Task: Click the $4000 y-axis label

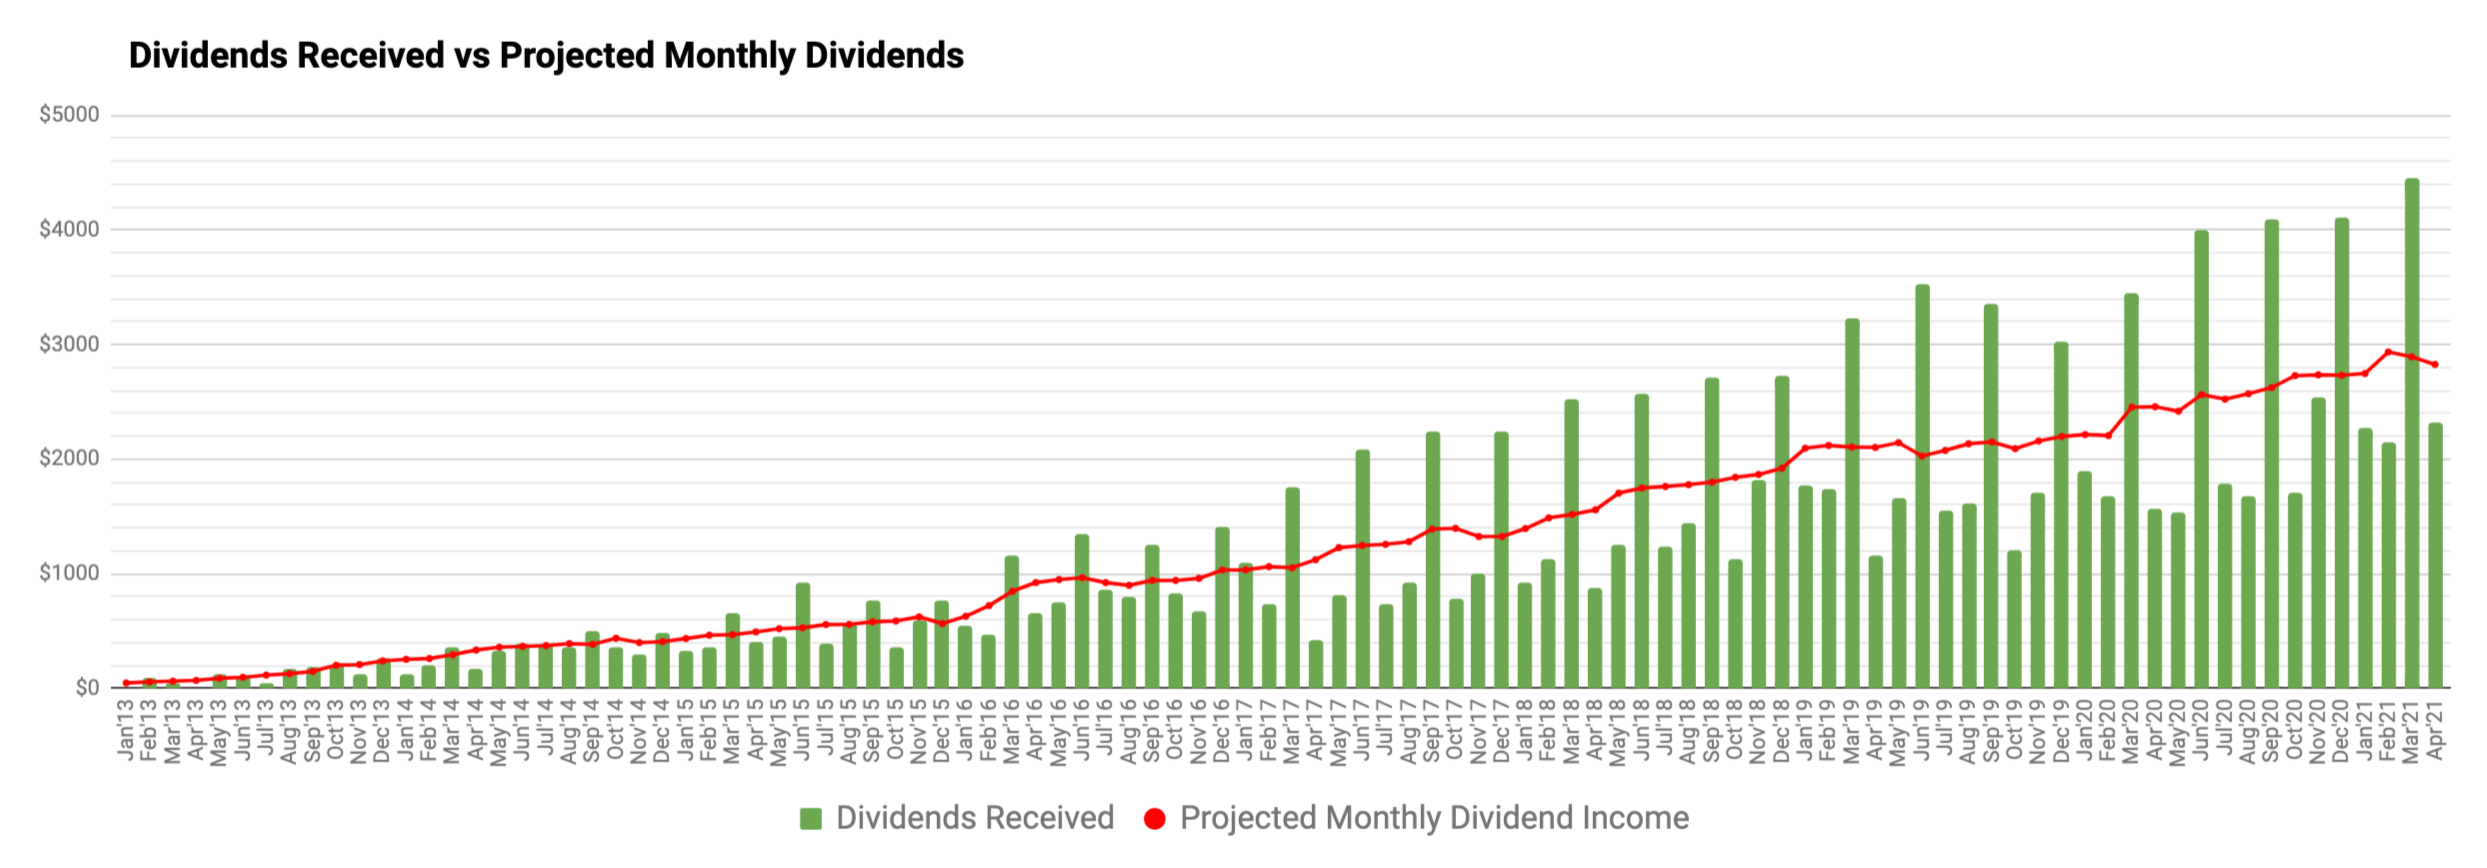Action: 69,230
